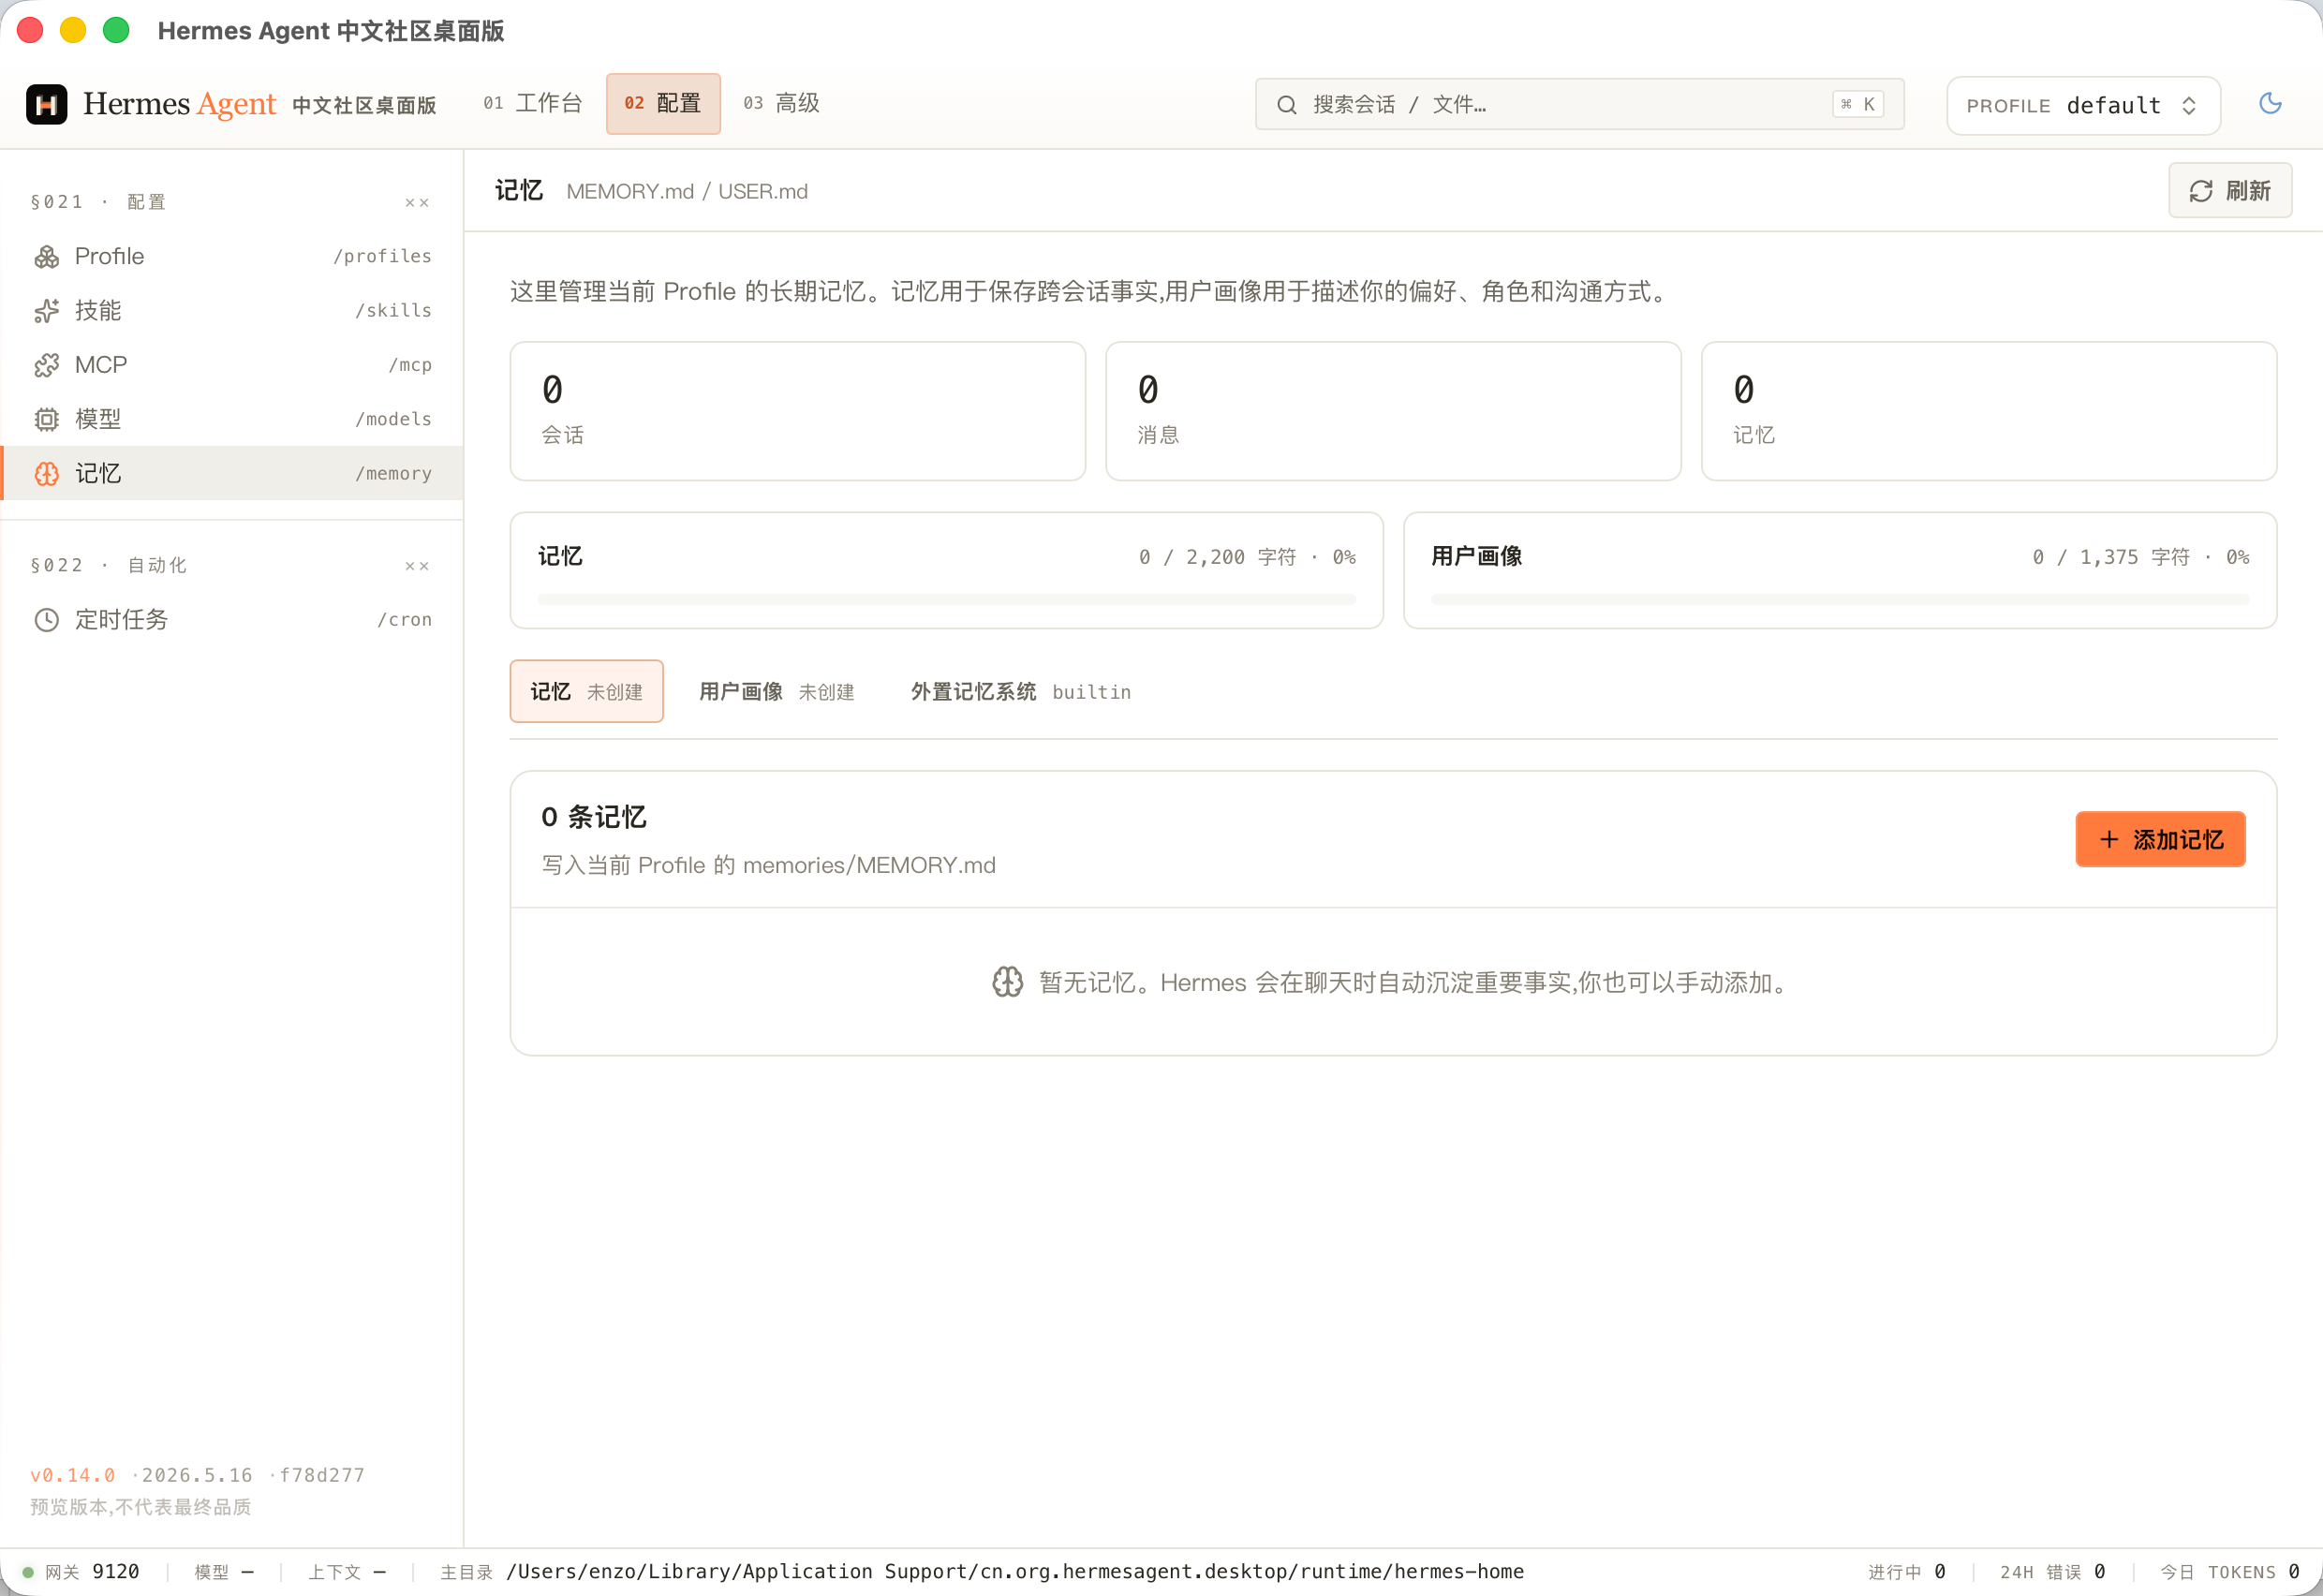This screenshot has height=1596, width=2323.
Task: Click the brain icon beside 暂无记忆
Action: [1007, 982]
